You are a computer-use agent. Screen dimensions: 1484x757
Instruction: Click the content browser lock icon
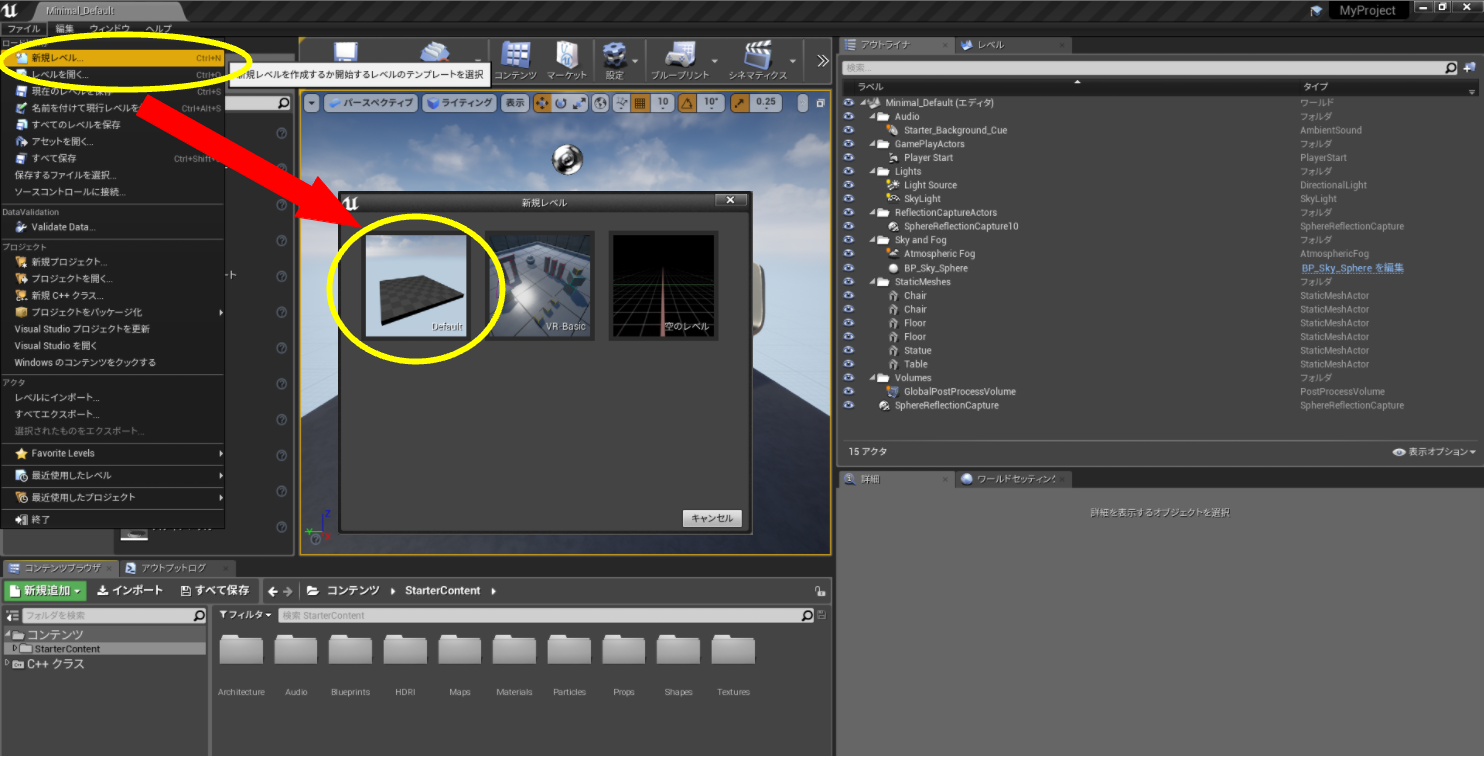coord(820,591)
